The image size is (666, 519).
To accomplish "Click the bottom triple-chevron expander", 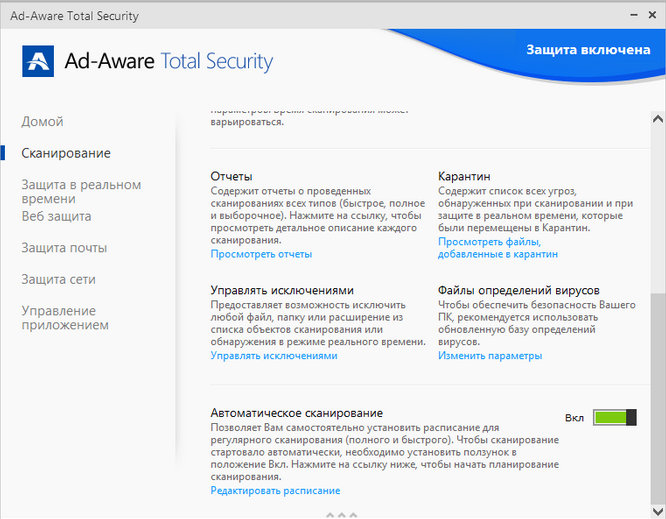I will point(341,515).
